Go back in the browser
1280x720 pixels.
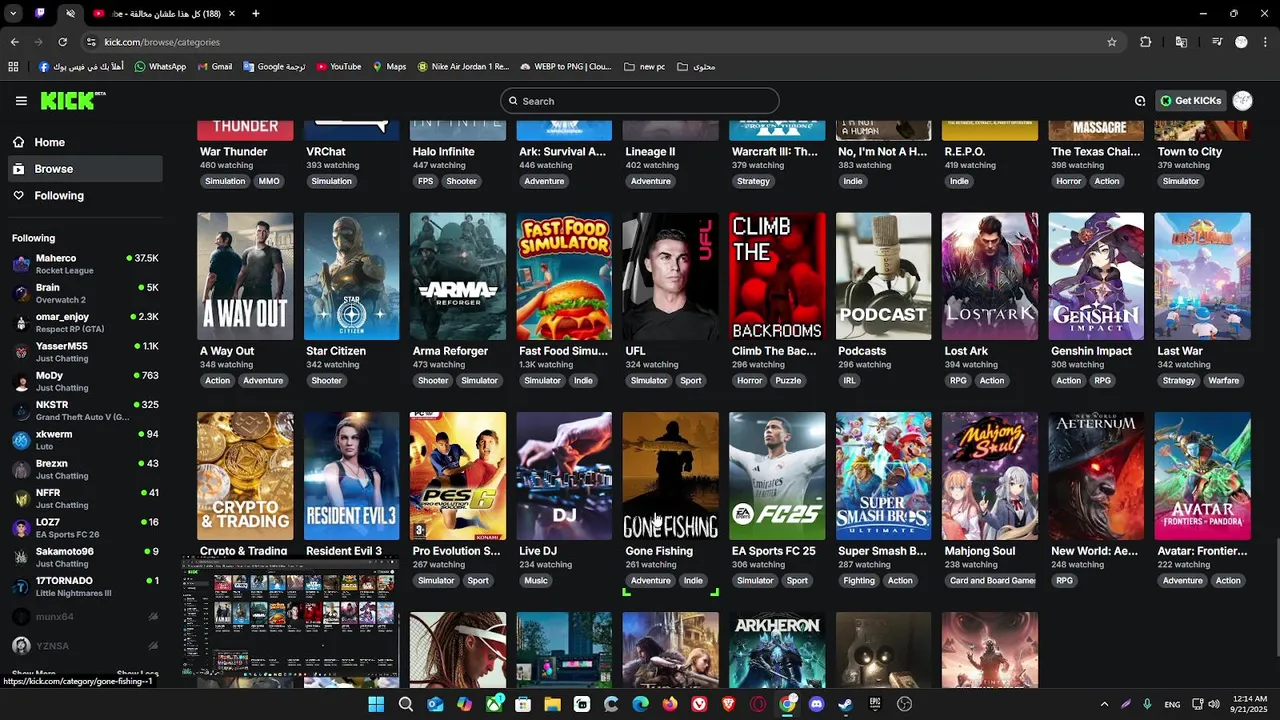coord(14,42)
